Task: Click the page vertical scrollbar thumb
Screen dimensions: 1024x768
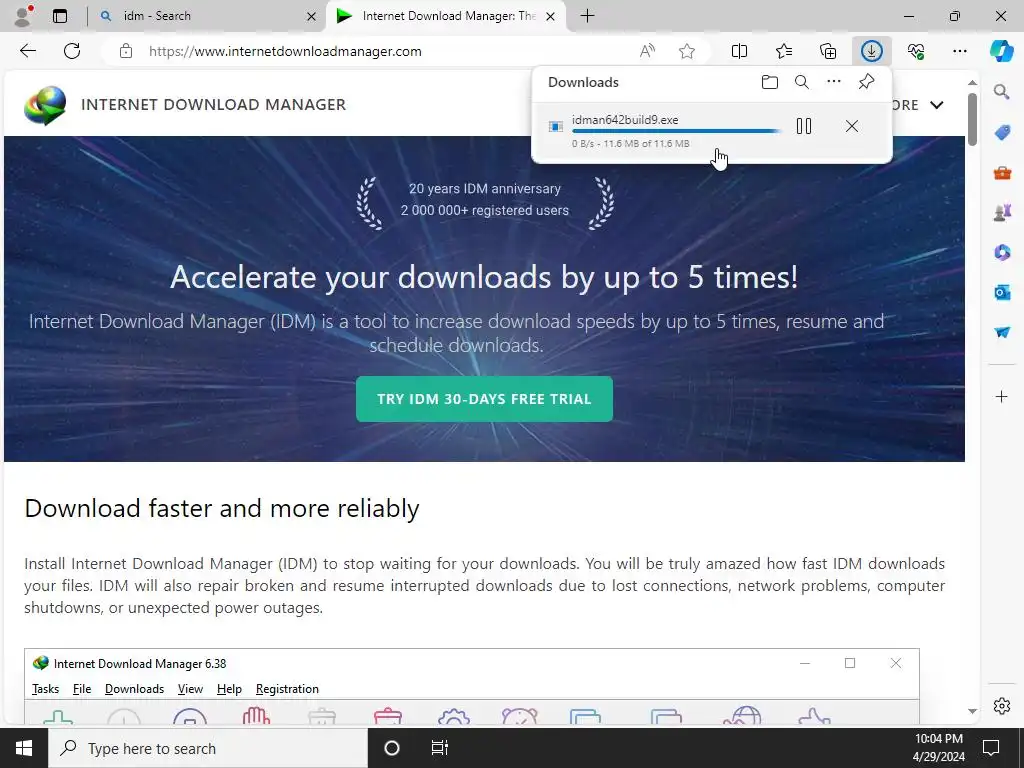Action: [972, 120]
